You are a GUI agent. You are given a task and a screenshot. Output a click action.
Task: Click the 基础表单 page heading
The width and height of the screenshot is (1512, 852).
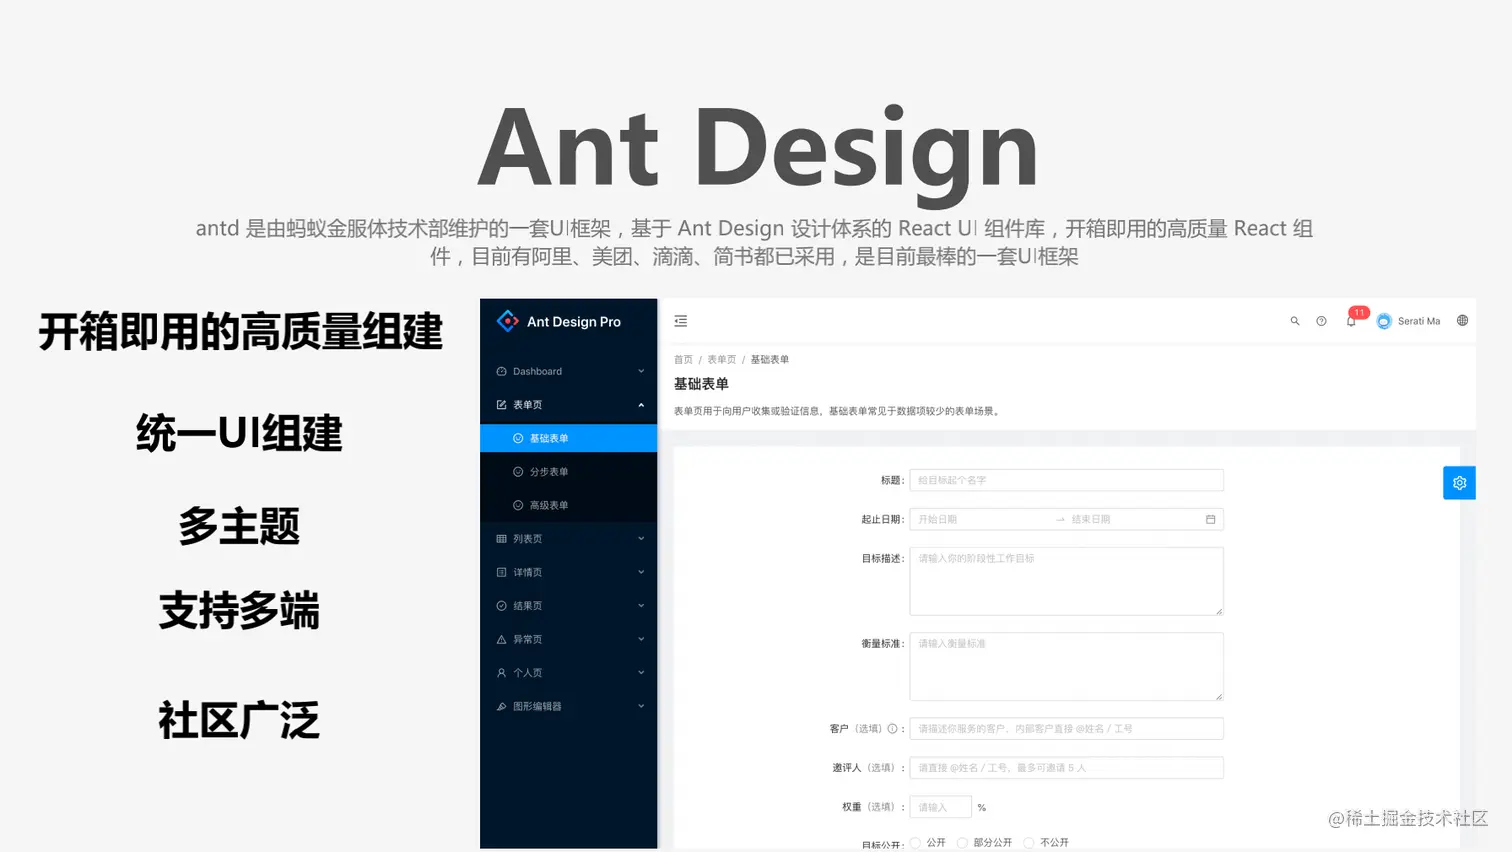701,384
